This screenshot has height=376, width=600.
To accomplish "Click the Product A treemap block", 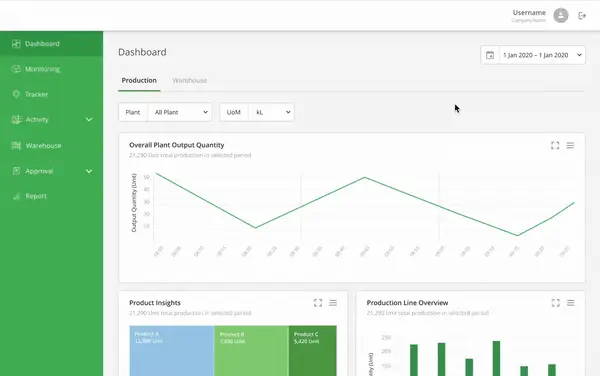I will point(171,351).
